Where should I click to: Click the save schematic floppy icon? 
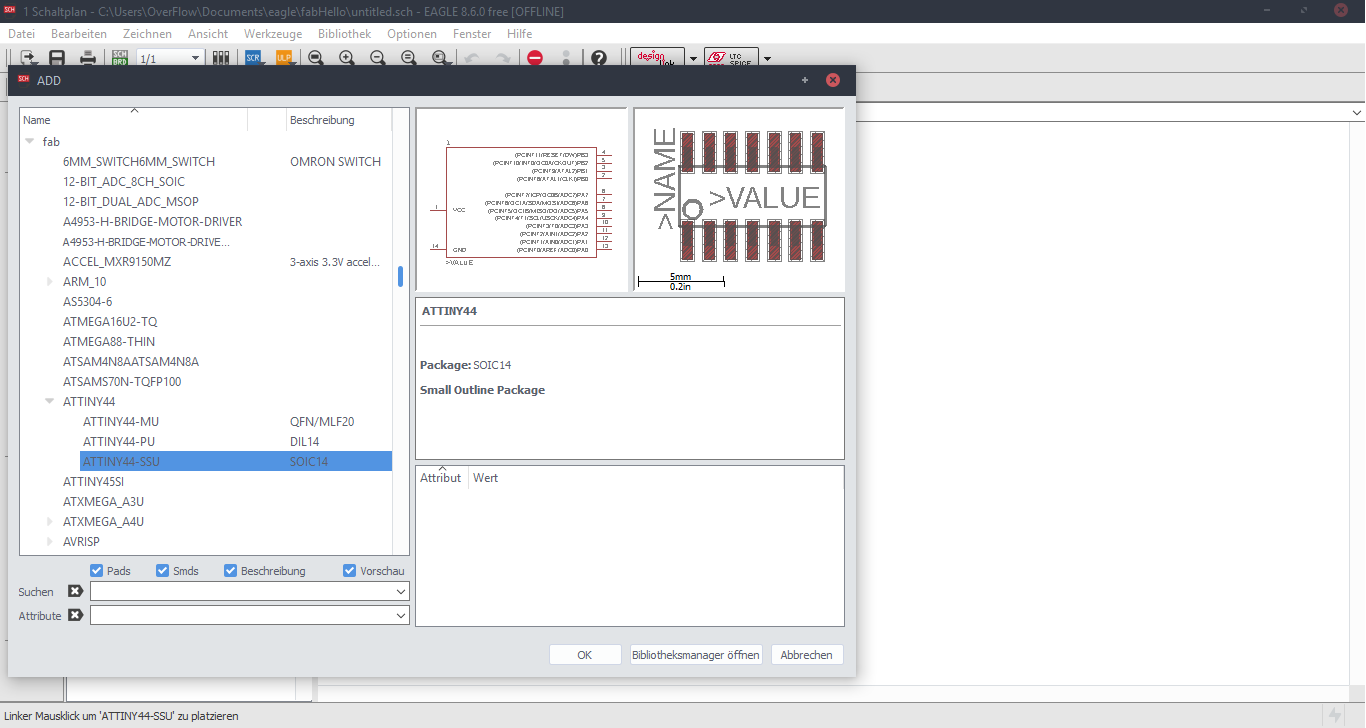click(x=57, y=58)
